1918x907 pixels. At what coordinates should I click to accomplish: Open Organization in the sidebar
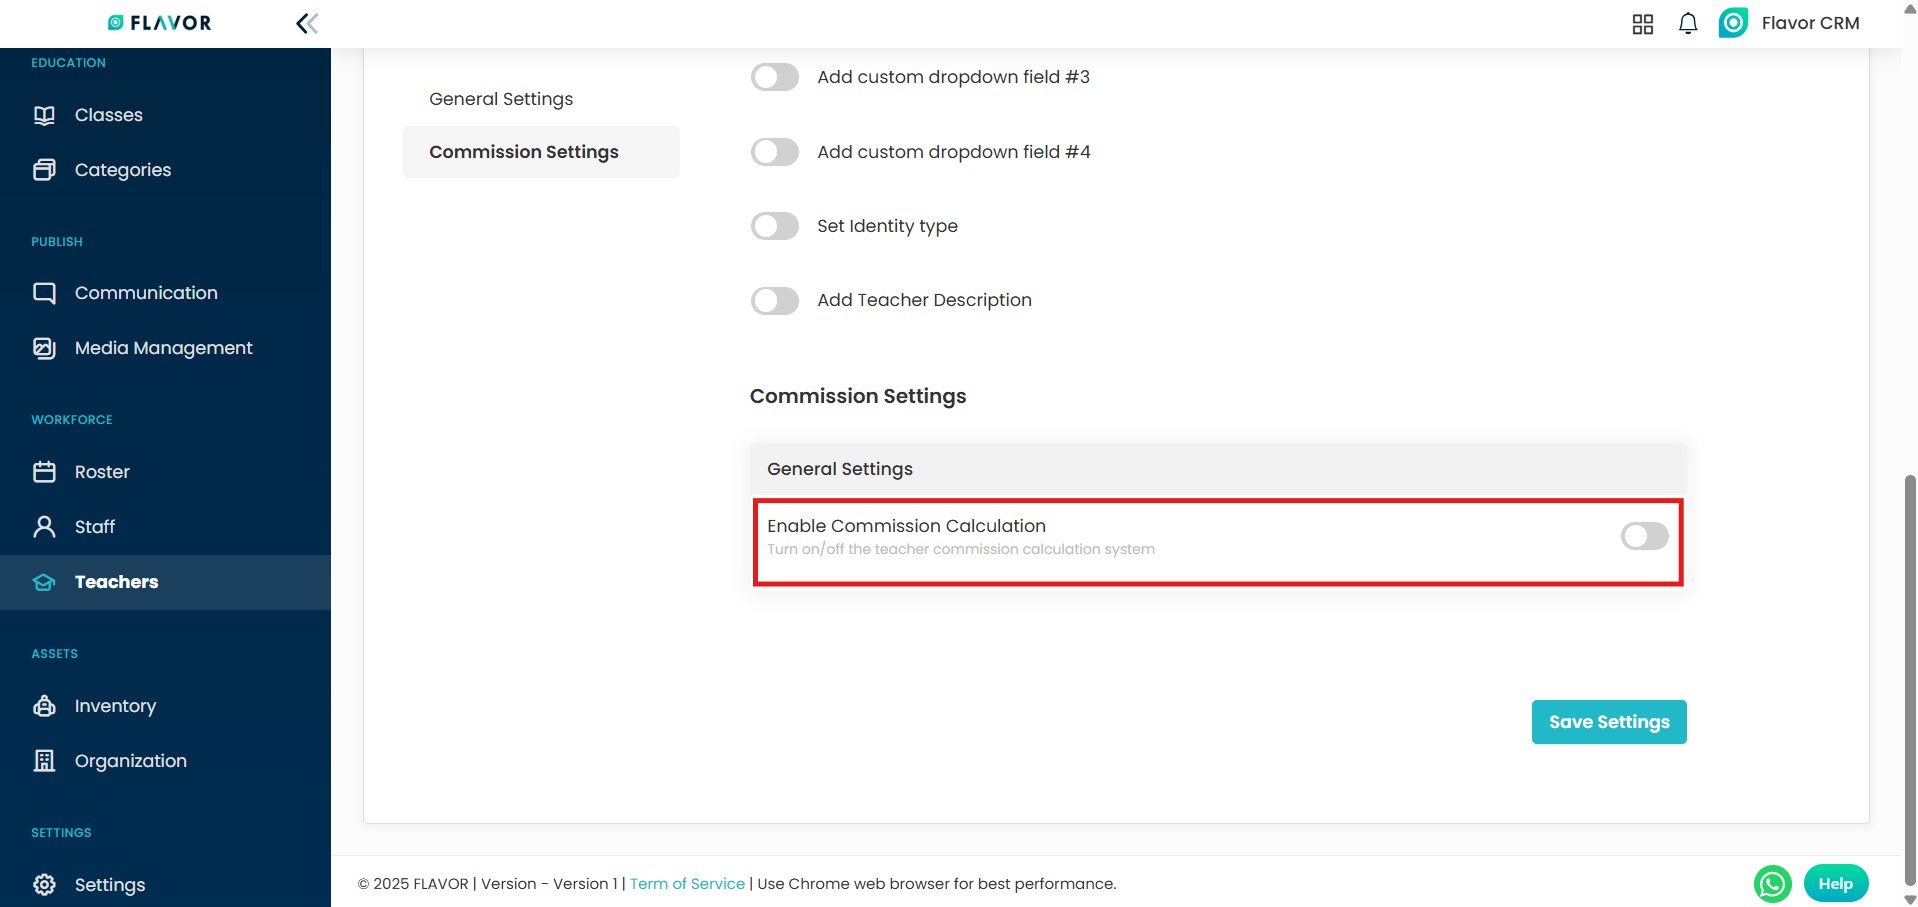(130, 761)
